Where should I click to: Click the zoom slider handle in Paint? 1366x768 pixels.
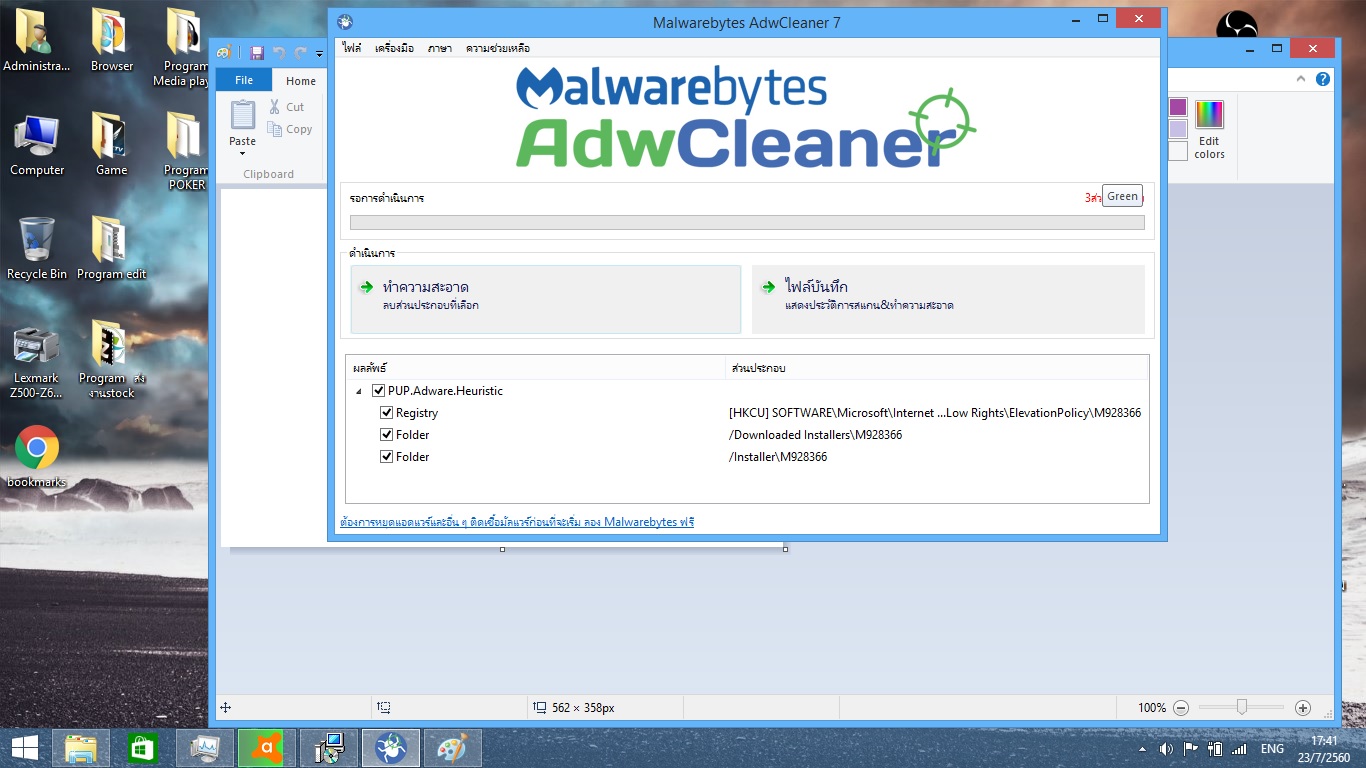(1241, 708)
